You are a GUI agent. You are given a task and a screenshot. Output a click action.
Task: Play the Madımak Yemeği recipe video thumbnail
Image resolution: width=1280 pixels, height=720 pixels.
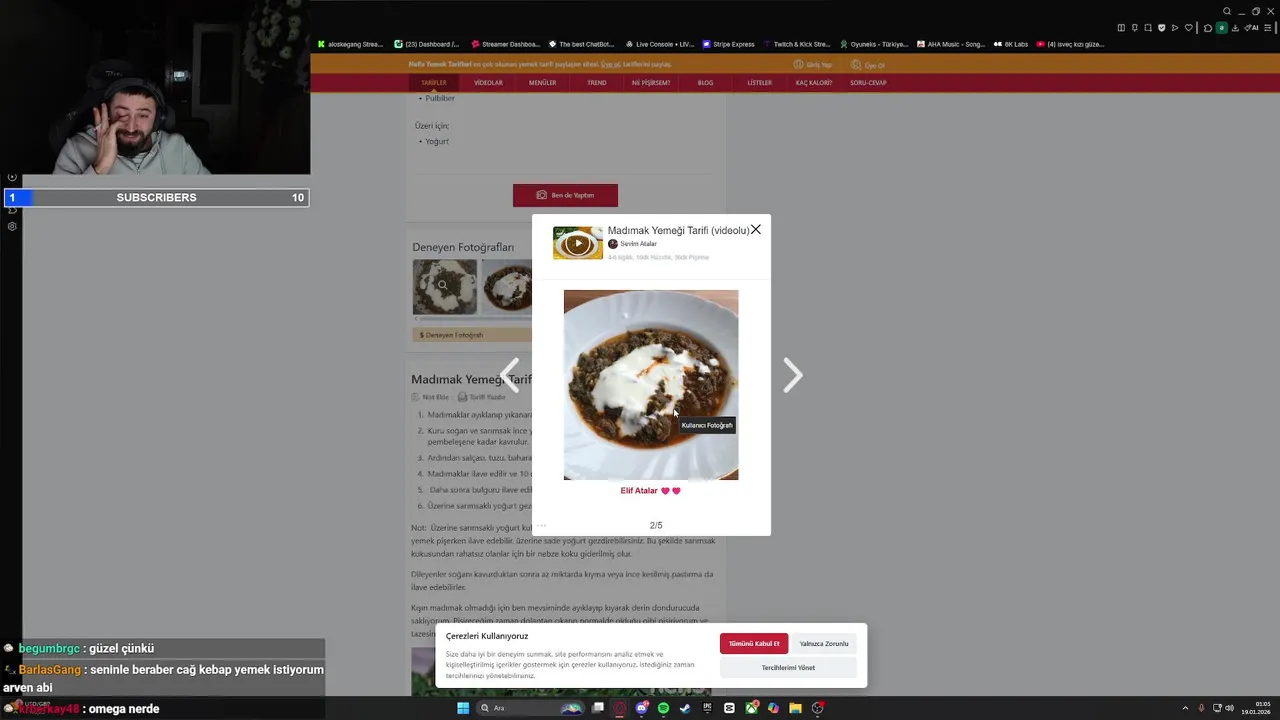(577, 243)
